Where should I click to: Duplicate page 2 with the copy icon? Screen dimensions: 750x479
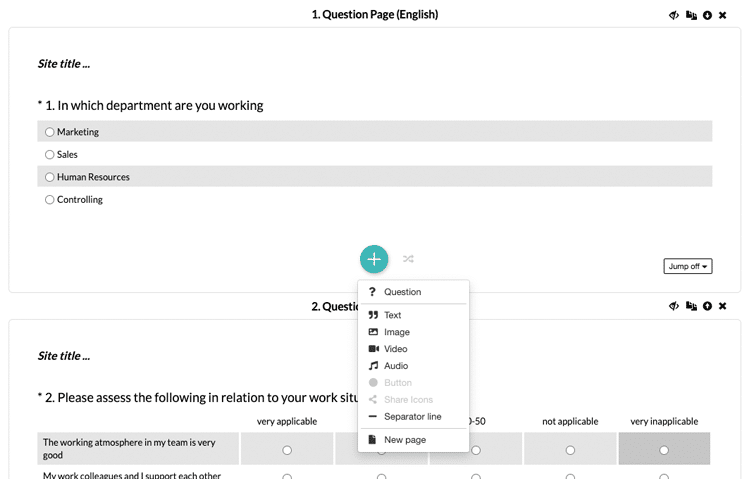691,306
